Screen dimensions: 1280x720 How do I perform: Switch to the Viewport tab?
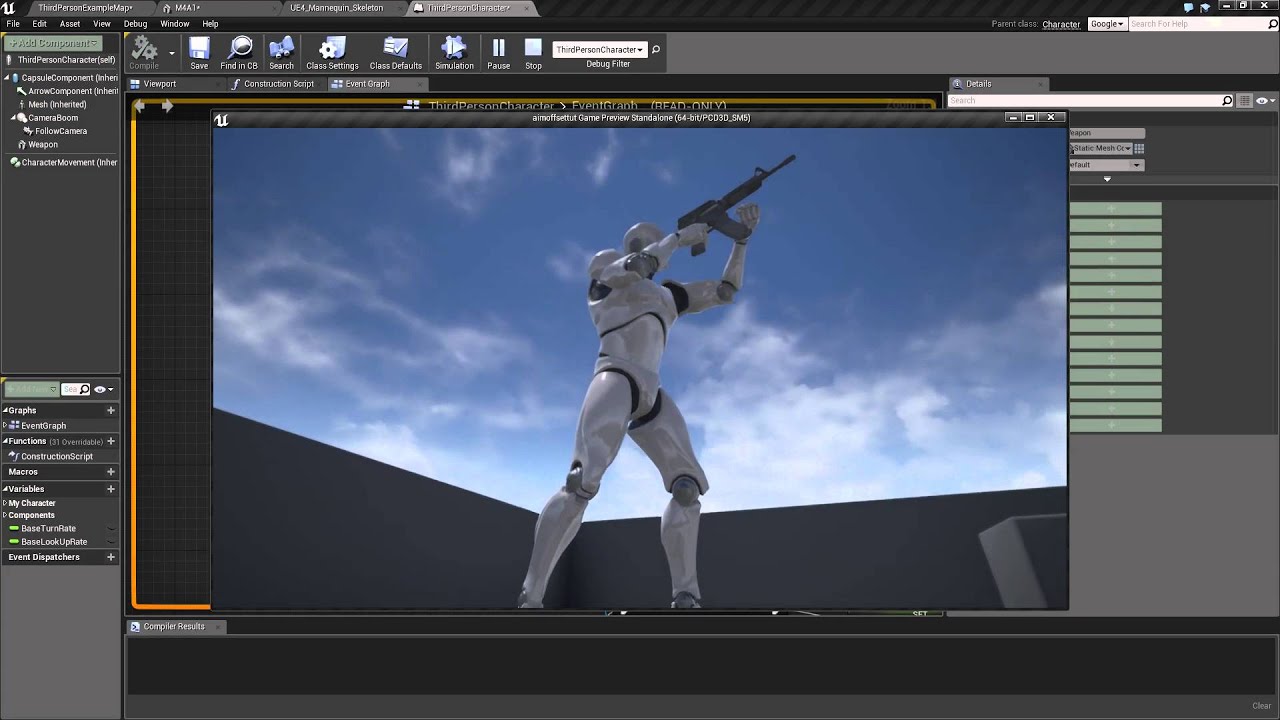[158, 84]
